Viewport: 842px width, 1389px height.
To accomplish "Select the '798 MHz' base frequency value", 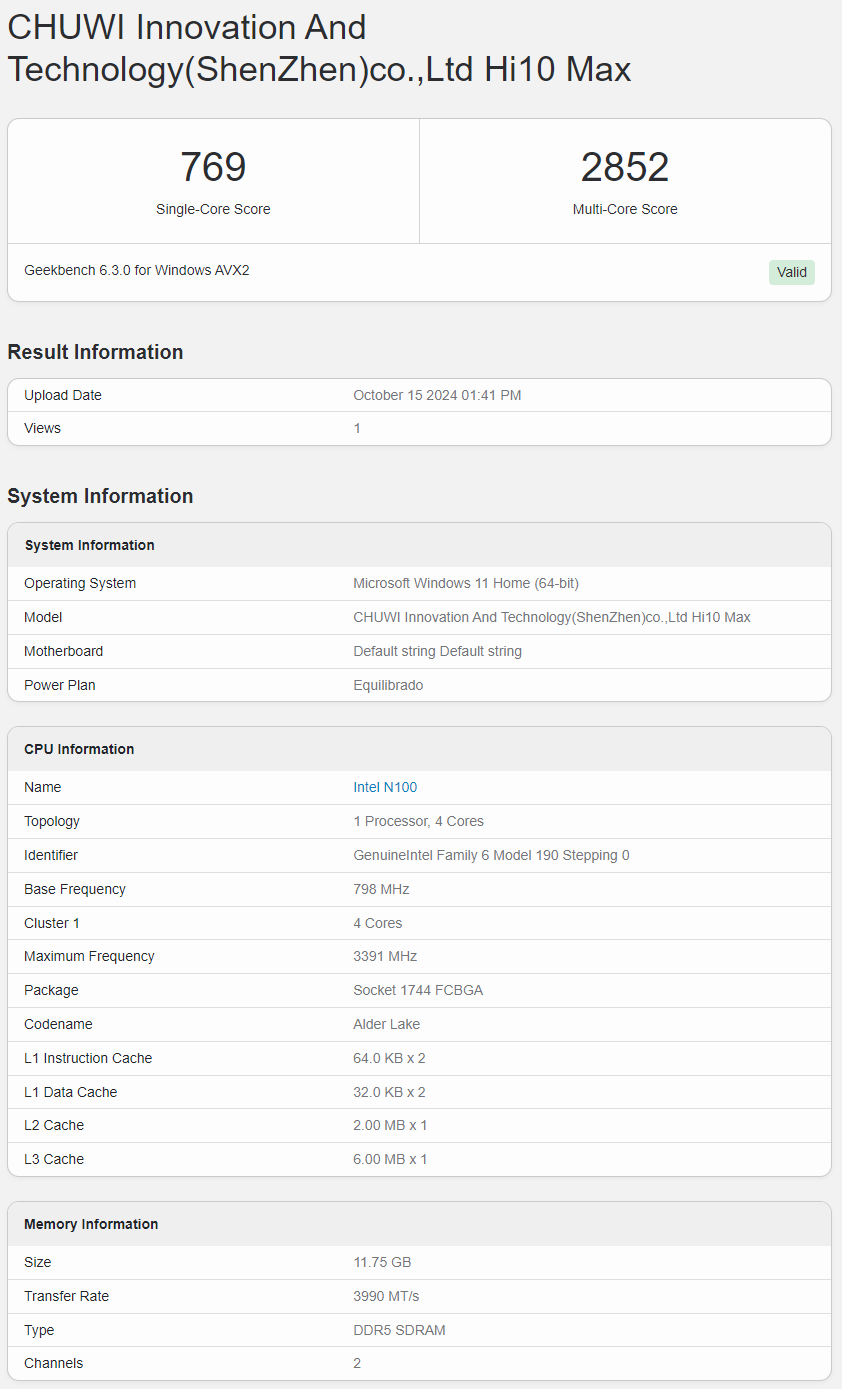I will 381,889.
